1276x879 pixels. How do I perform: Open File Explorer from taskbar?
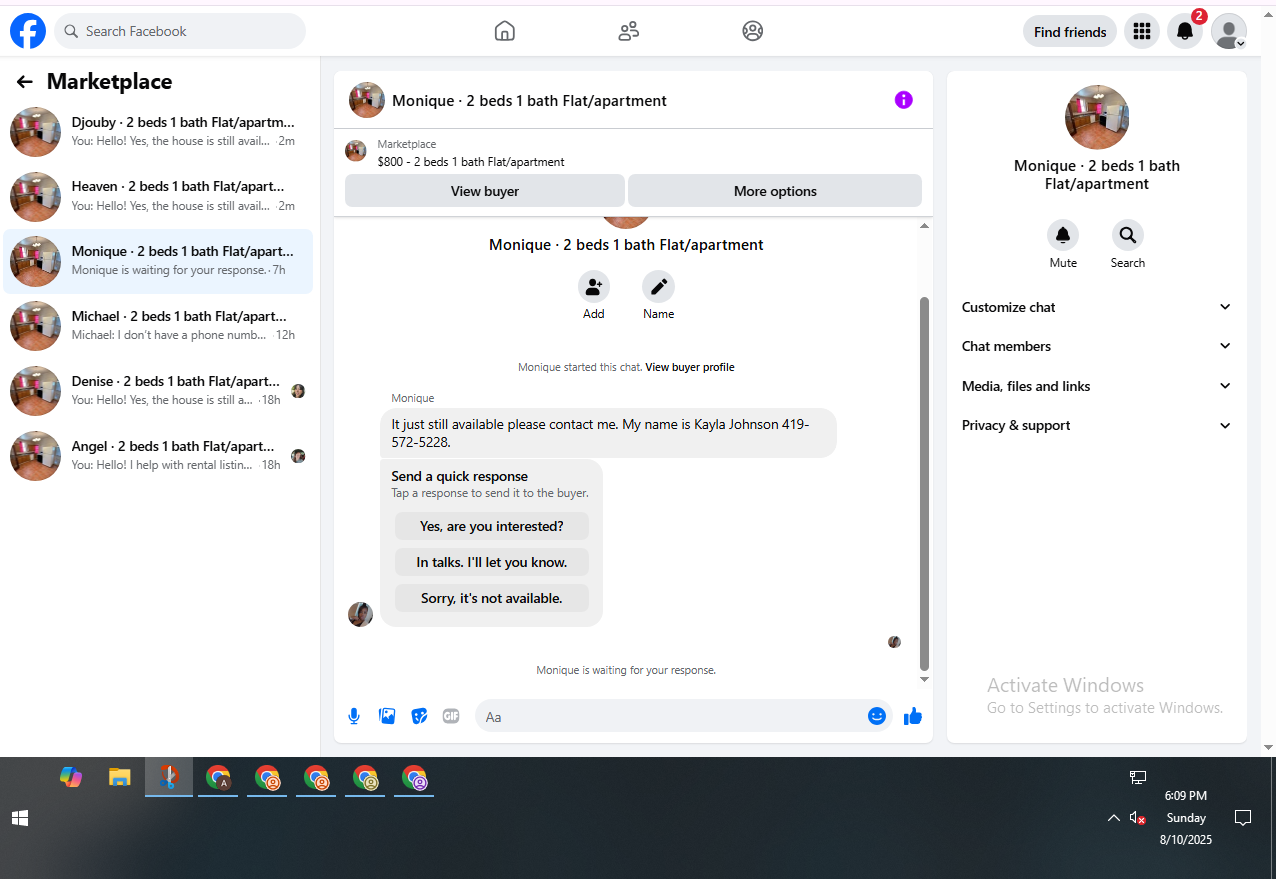(x=120, y=777)
